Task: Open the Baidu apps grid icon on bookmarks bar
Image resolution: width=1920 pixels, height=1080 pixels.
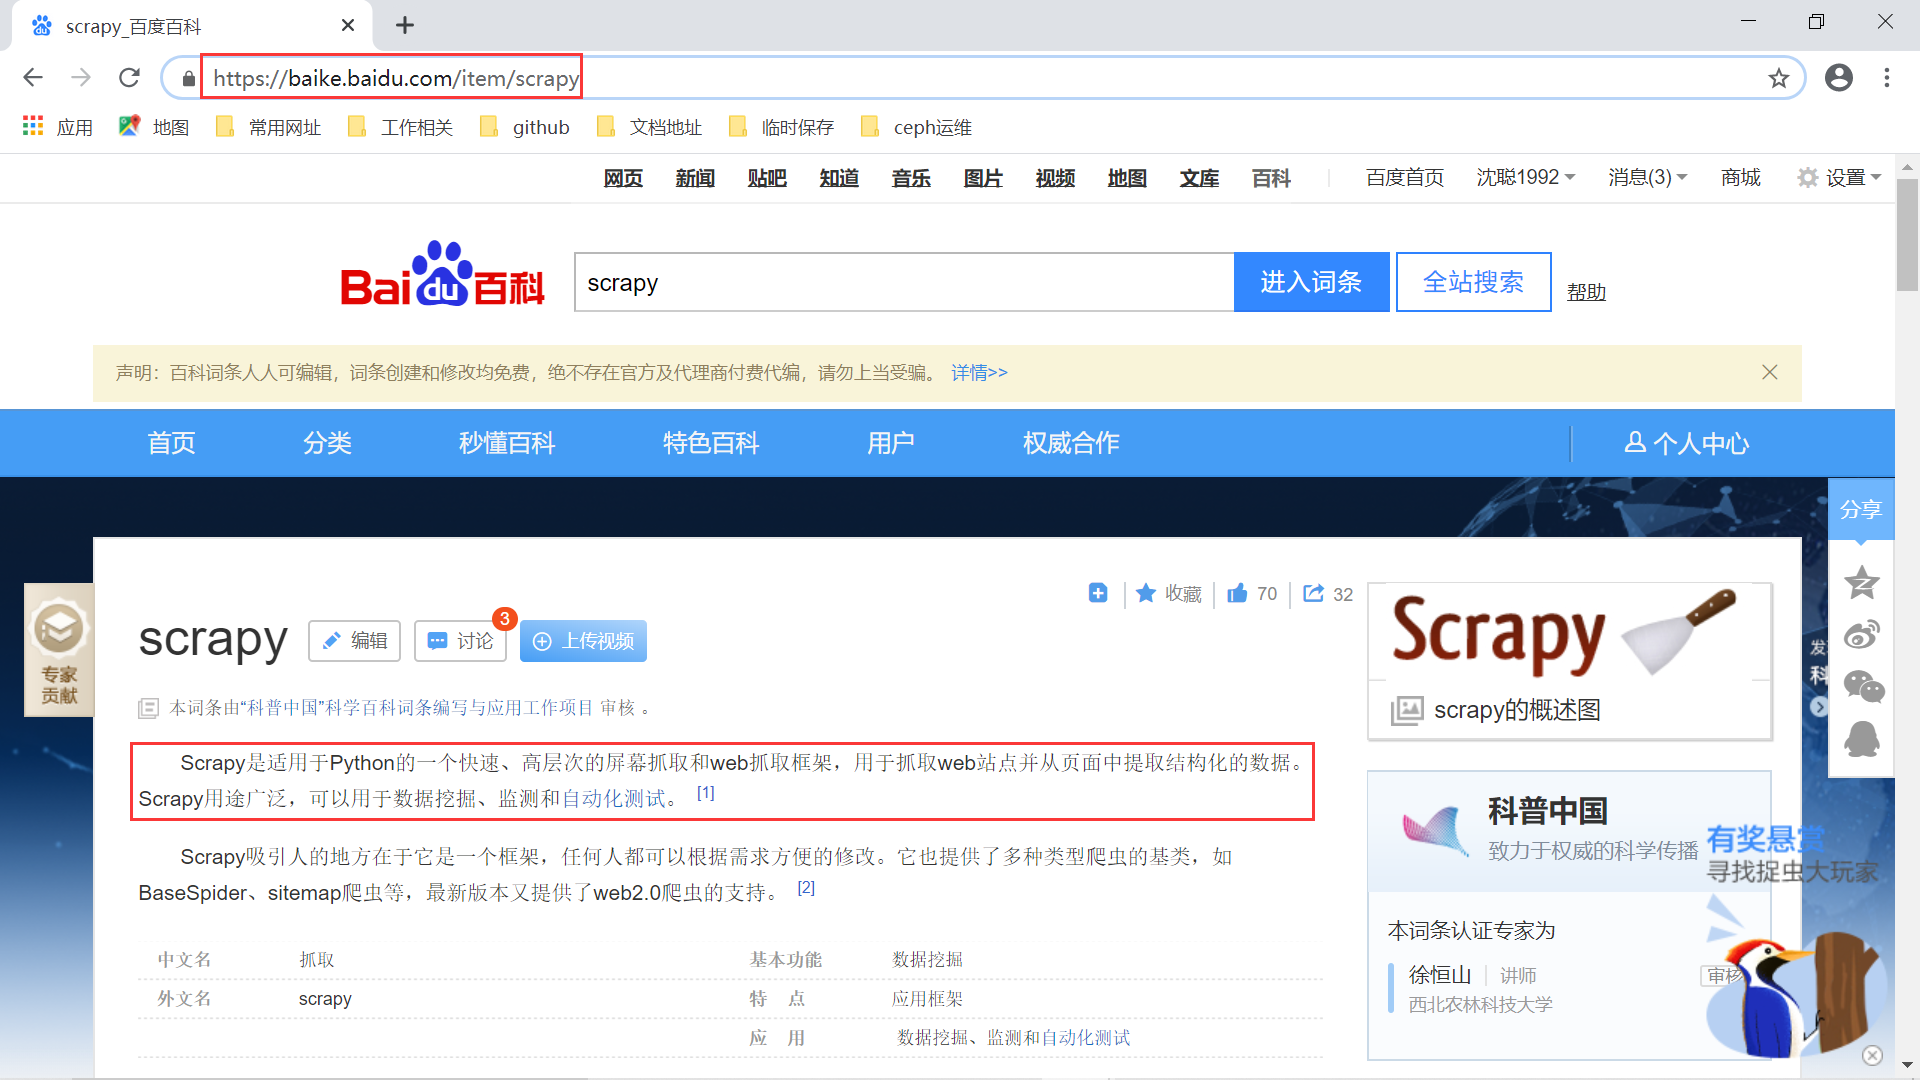Action: (32, 126)
